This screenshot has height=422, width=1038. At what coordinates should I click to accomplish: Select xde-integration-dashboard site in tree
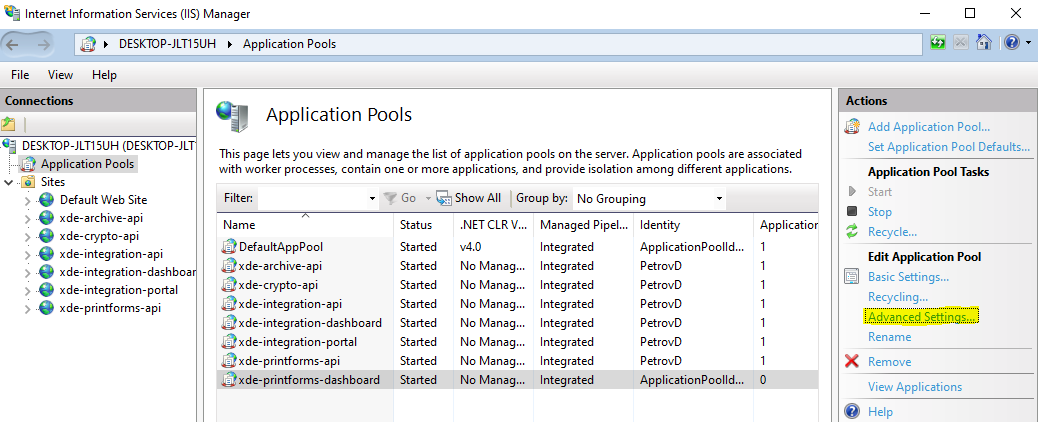pyautogui.click(x=127, y=272)
